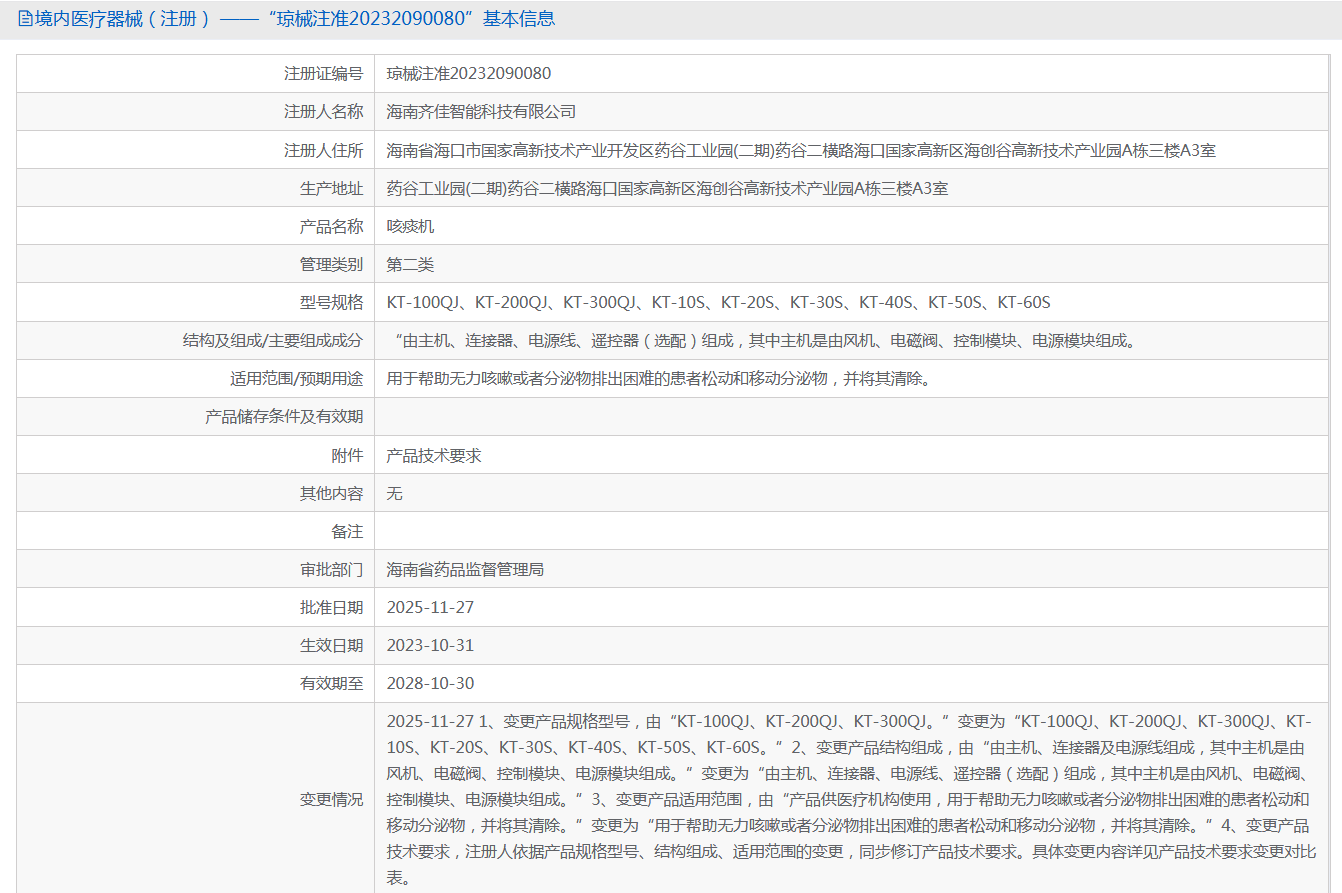
Task: Click the 附件 label
Action: 347,455
